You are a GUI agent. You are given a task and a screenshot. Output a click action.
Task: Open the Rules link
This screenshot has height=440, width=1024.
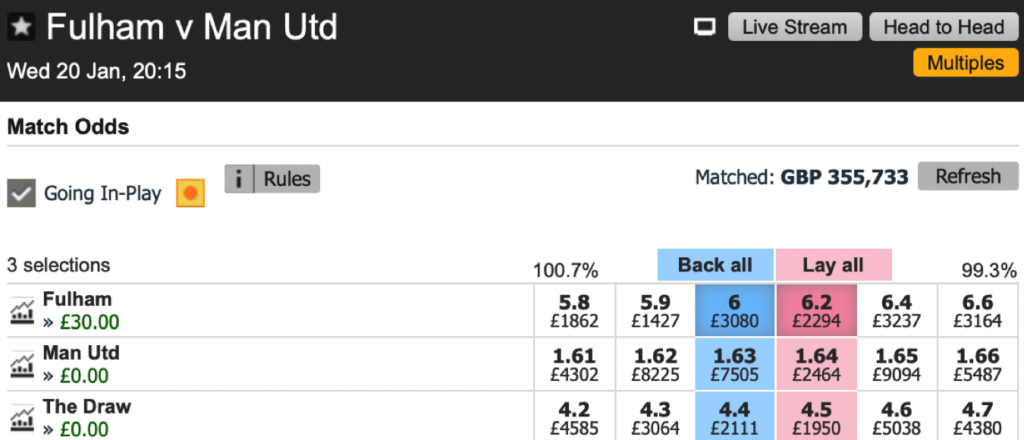coord(287,179)
